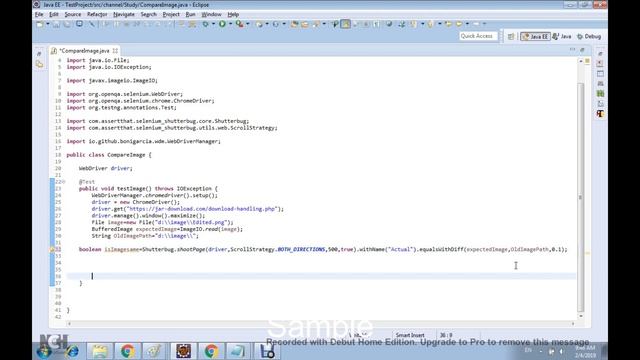Open the external tools dropdown arrow
Screen dimensions: 640x360
248,24
